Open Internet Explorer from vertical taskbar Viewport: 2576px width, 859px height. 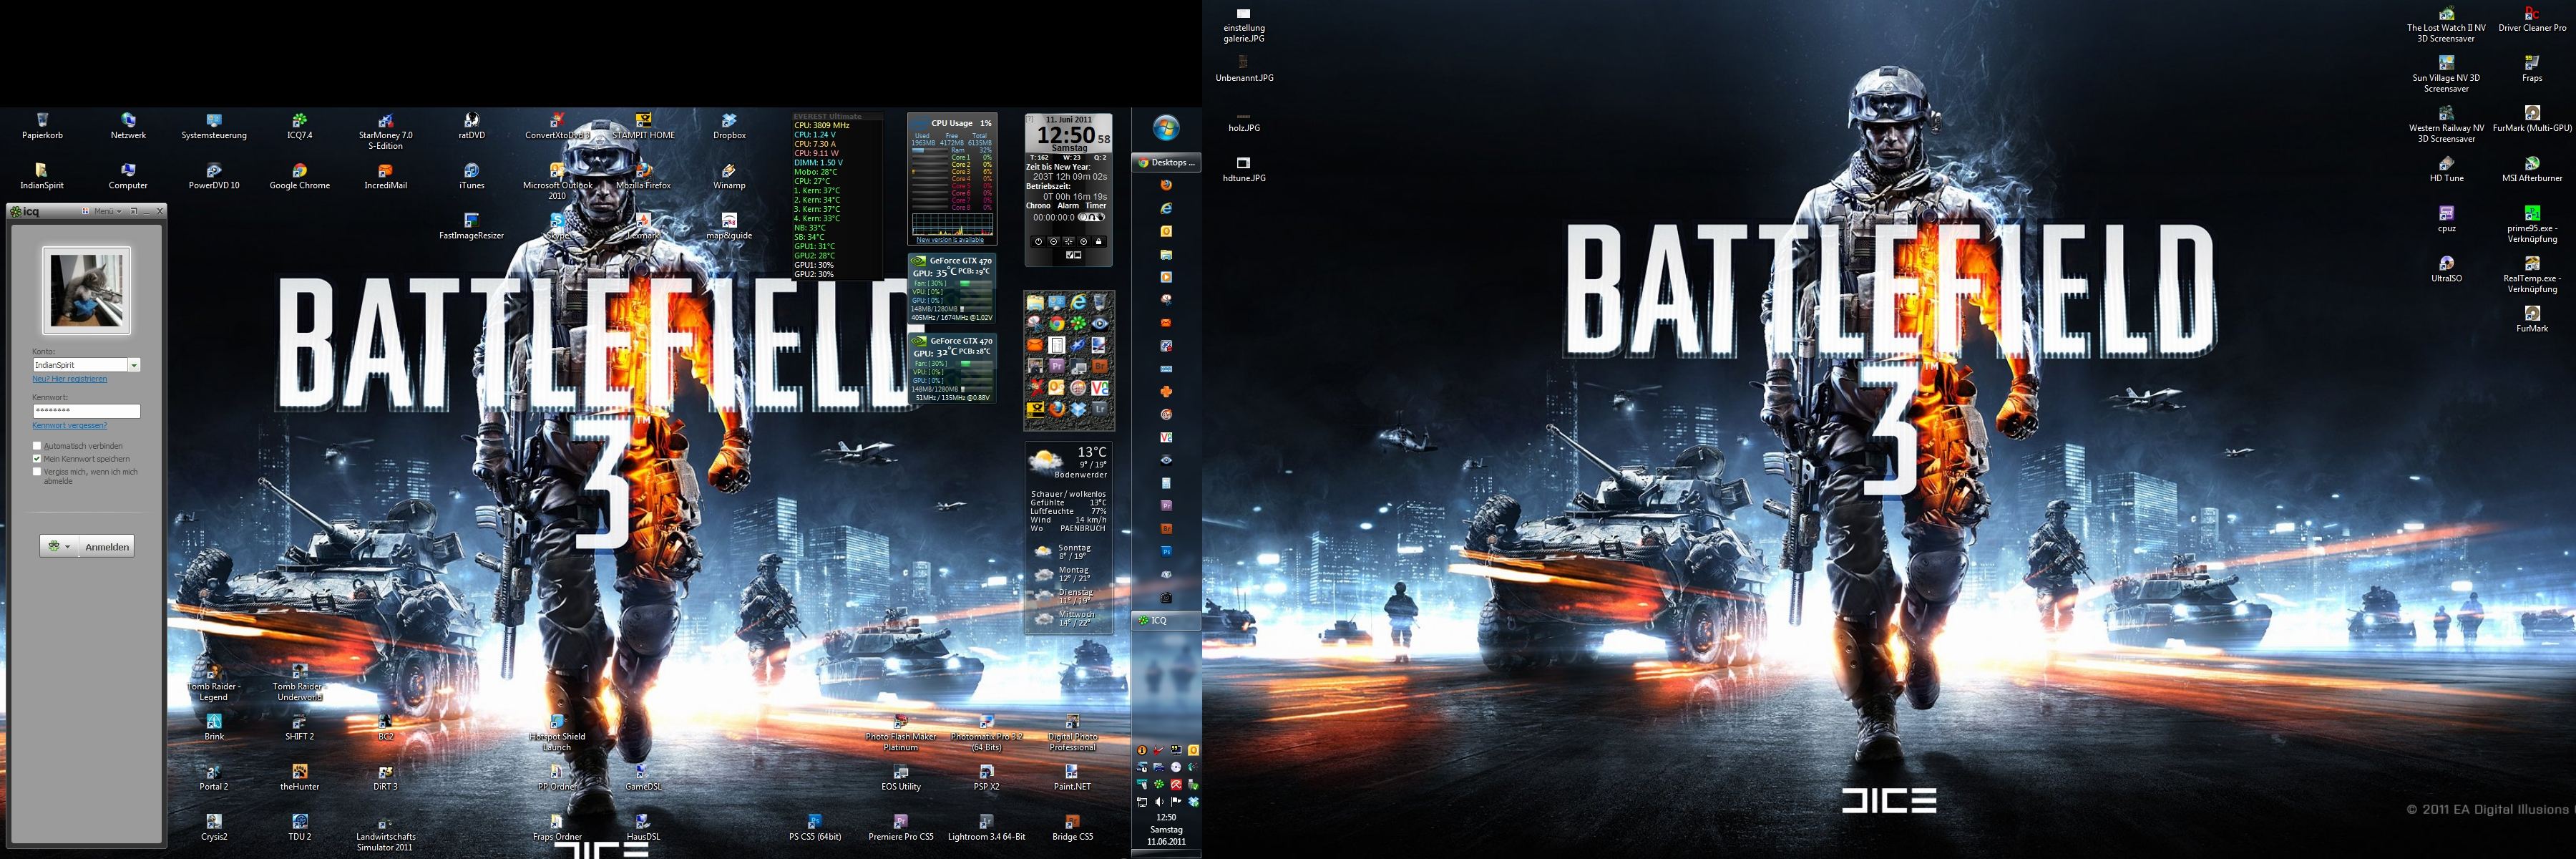pos(1166,209)
